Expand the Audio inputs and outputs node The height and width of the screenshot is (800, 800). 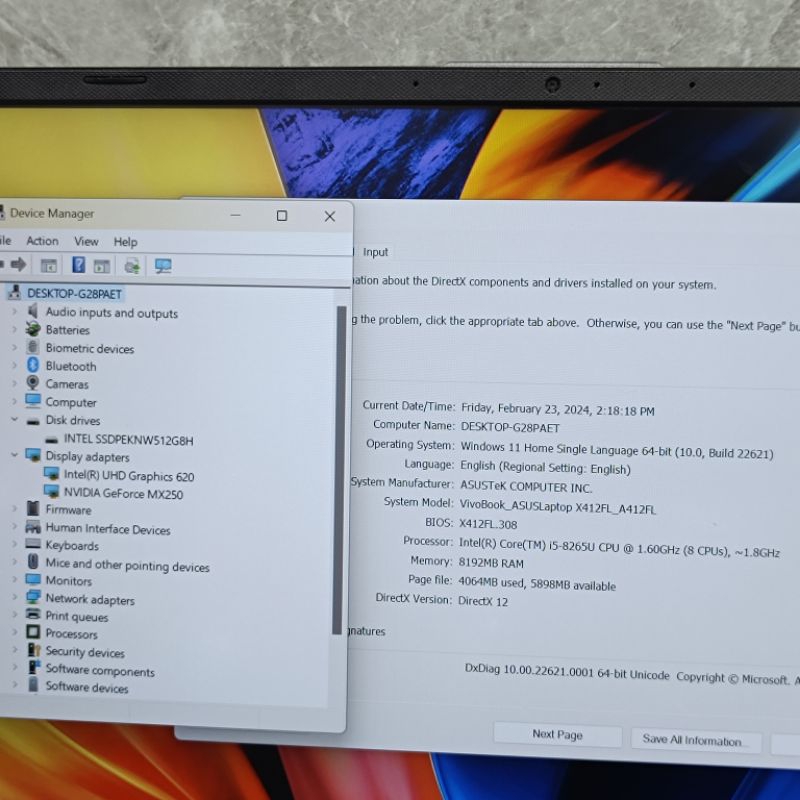pyautogui.click(x=14, y=311)
